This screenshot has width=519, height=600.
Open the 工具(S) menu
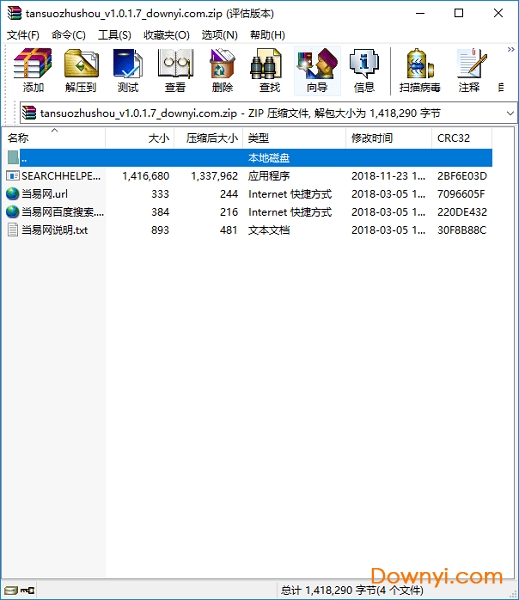click(x=114, y=35)
